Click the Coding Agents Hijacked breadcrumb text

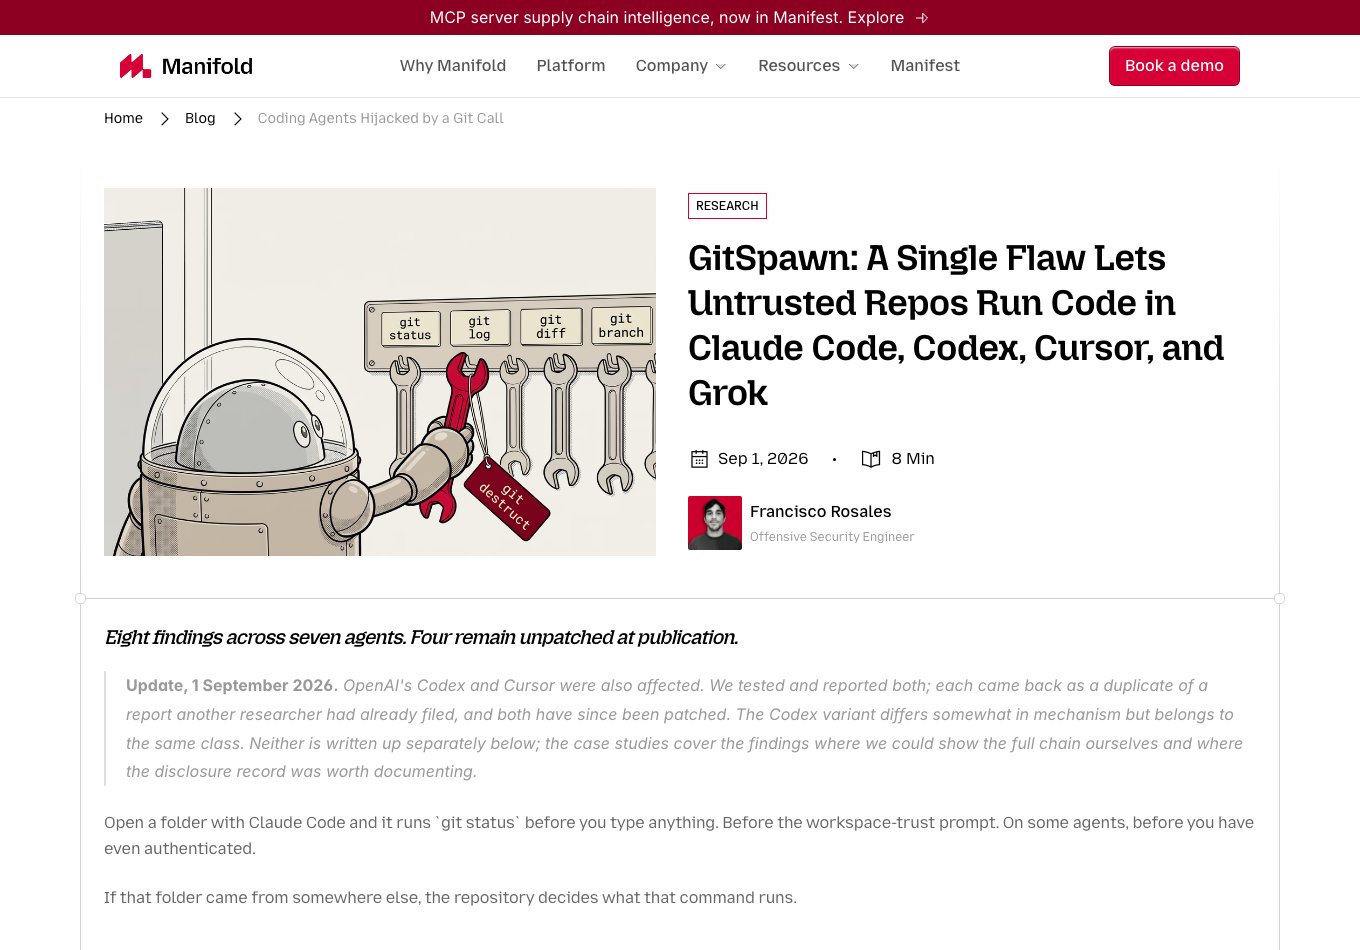click(x=380, y=118)
